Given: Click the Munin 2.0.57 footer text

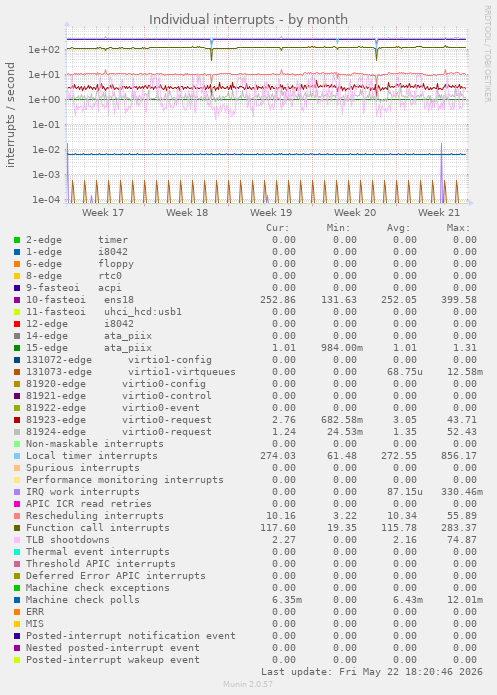Looking at the screenshot, I should pos(248,684).
